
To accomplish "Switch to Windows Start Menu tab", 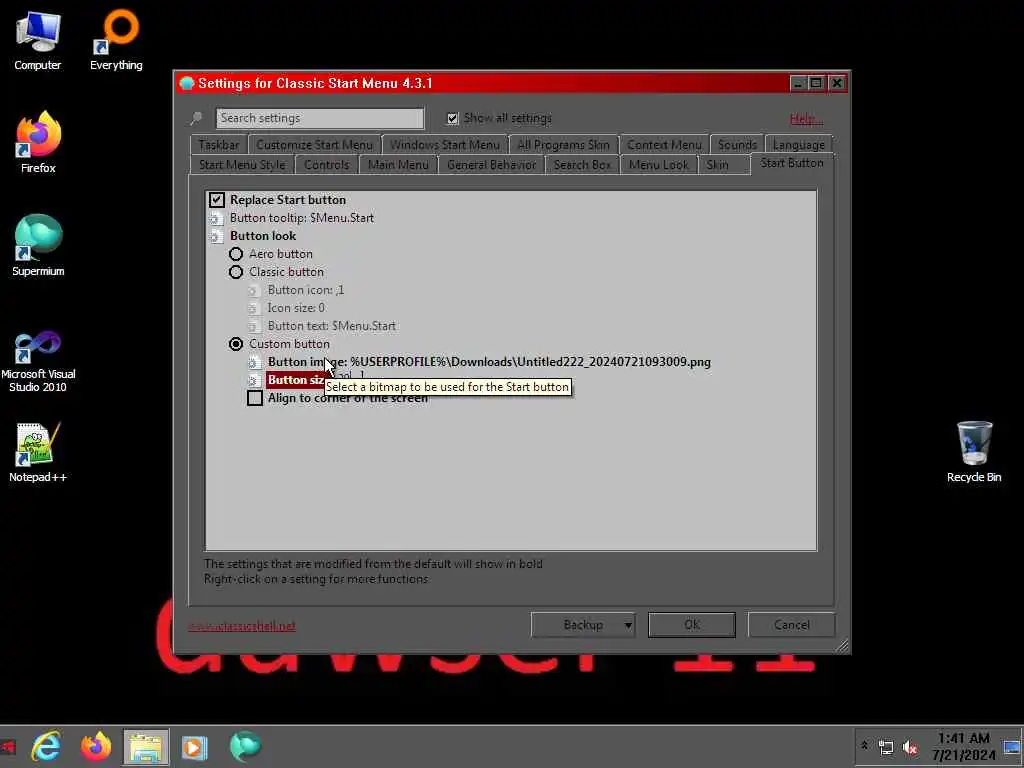I will click(x=444, y=144).
